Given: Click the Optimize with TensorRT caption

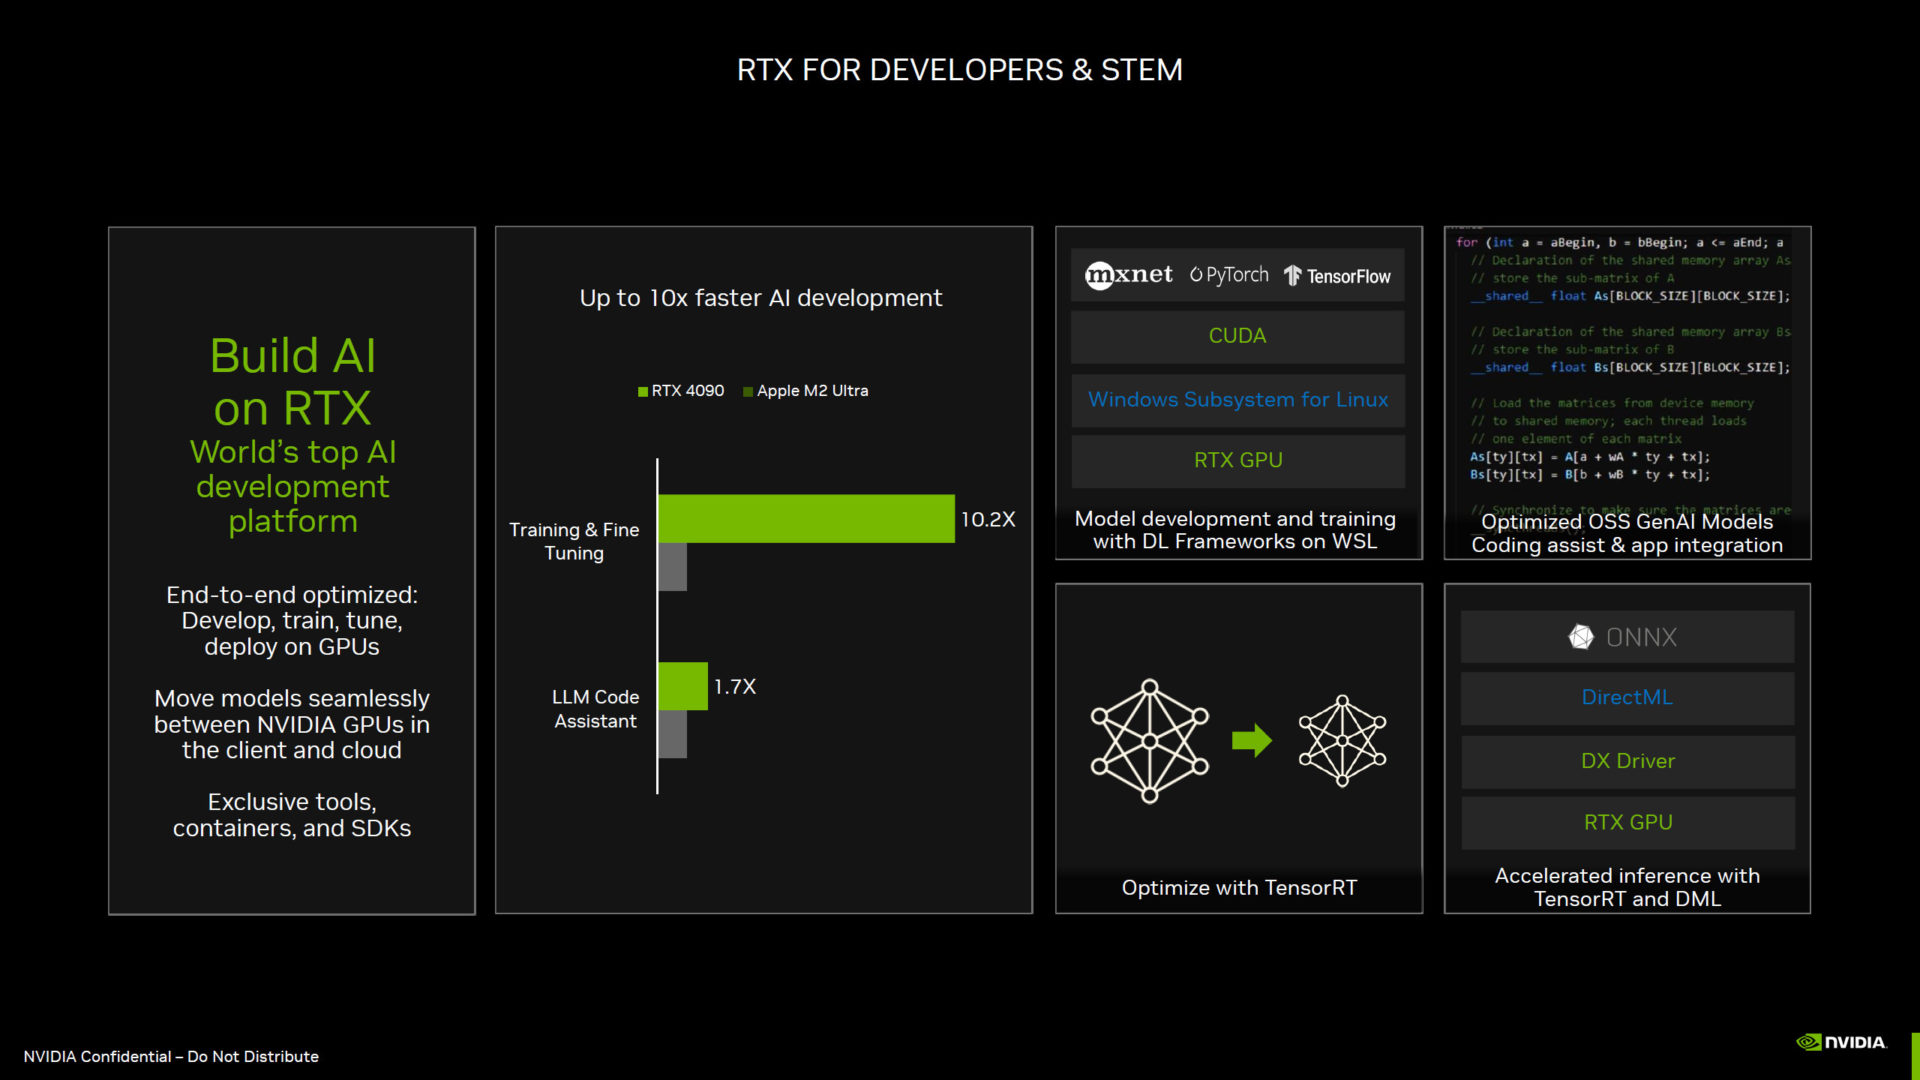Looking at the screenshot, I should click(1238, 888).
